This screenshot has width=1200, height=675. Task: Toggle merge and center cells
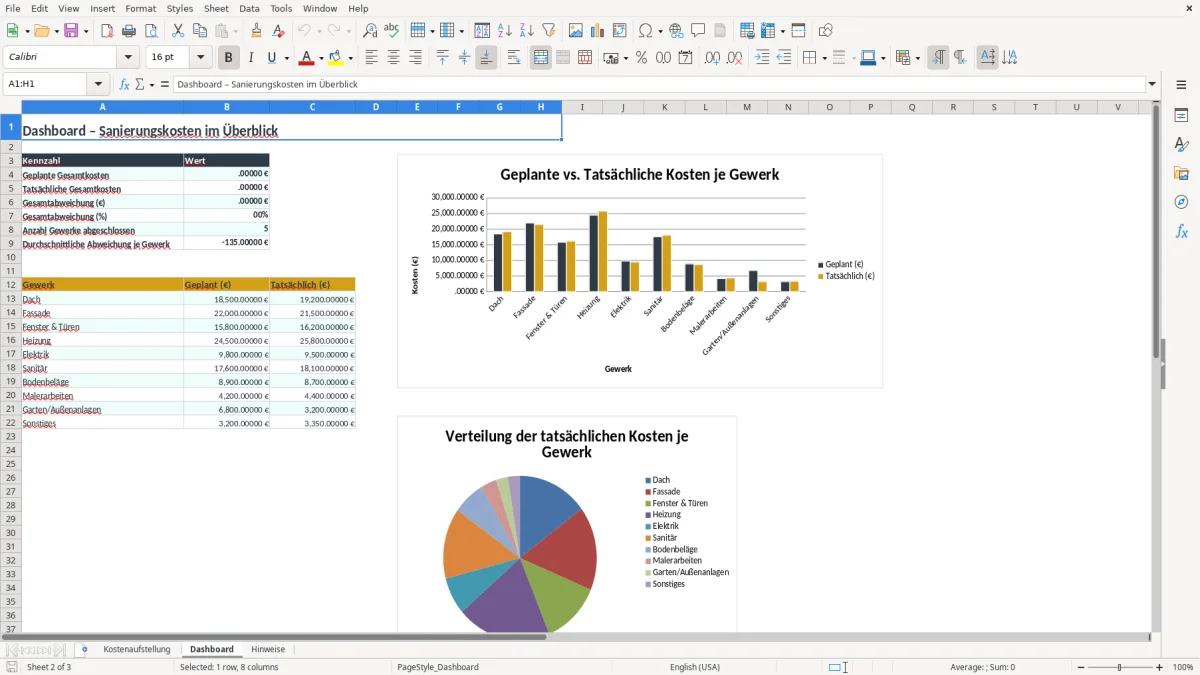541,58
